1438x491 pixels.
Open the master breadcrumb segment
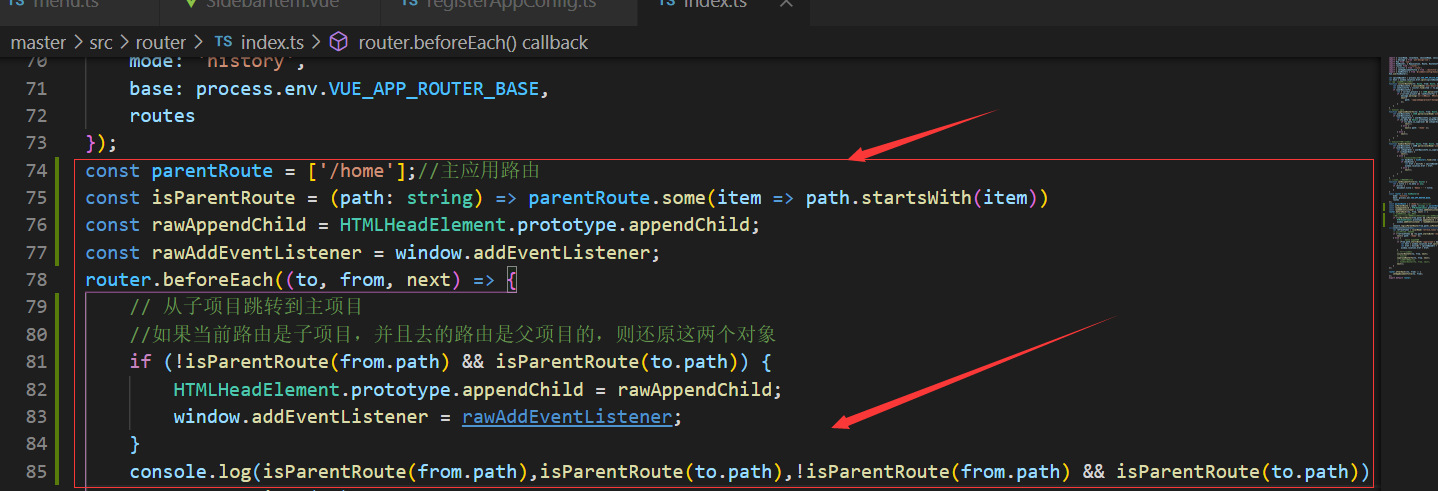38,42
